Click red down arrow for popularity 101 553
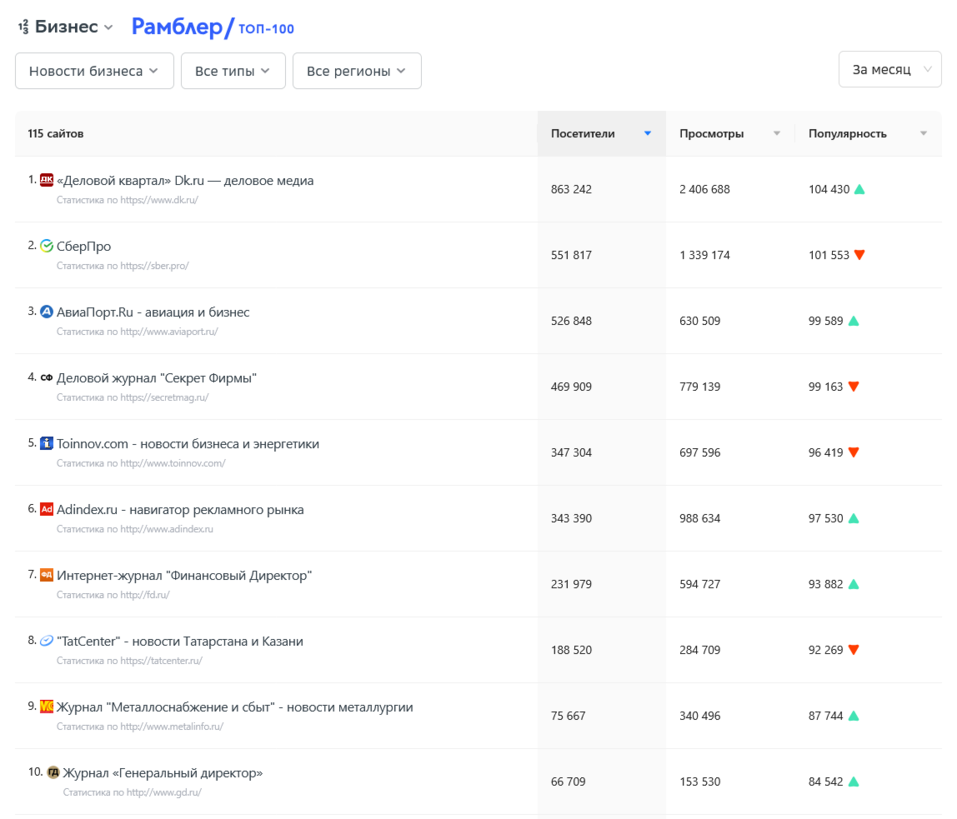Screen dimensions: 957x819 (x=859, y=255)
